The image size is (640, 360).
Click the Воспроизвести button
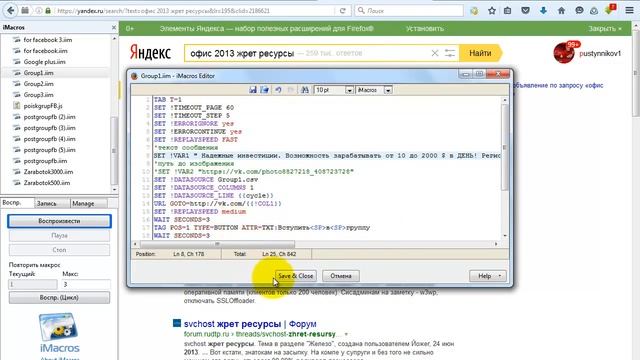[x=59, y=221]
